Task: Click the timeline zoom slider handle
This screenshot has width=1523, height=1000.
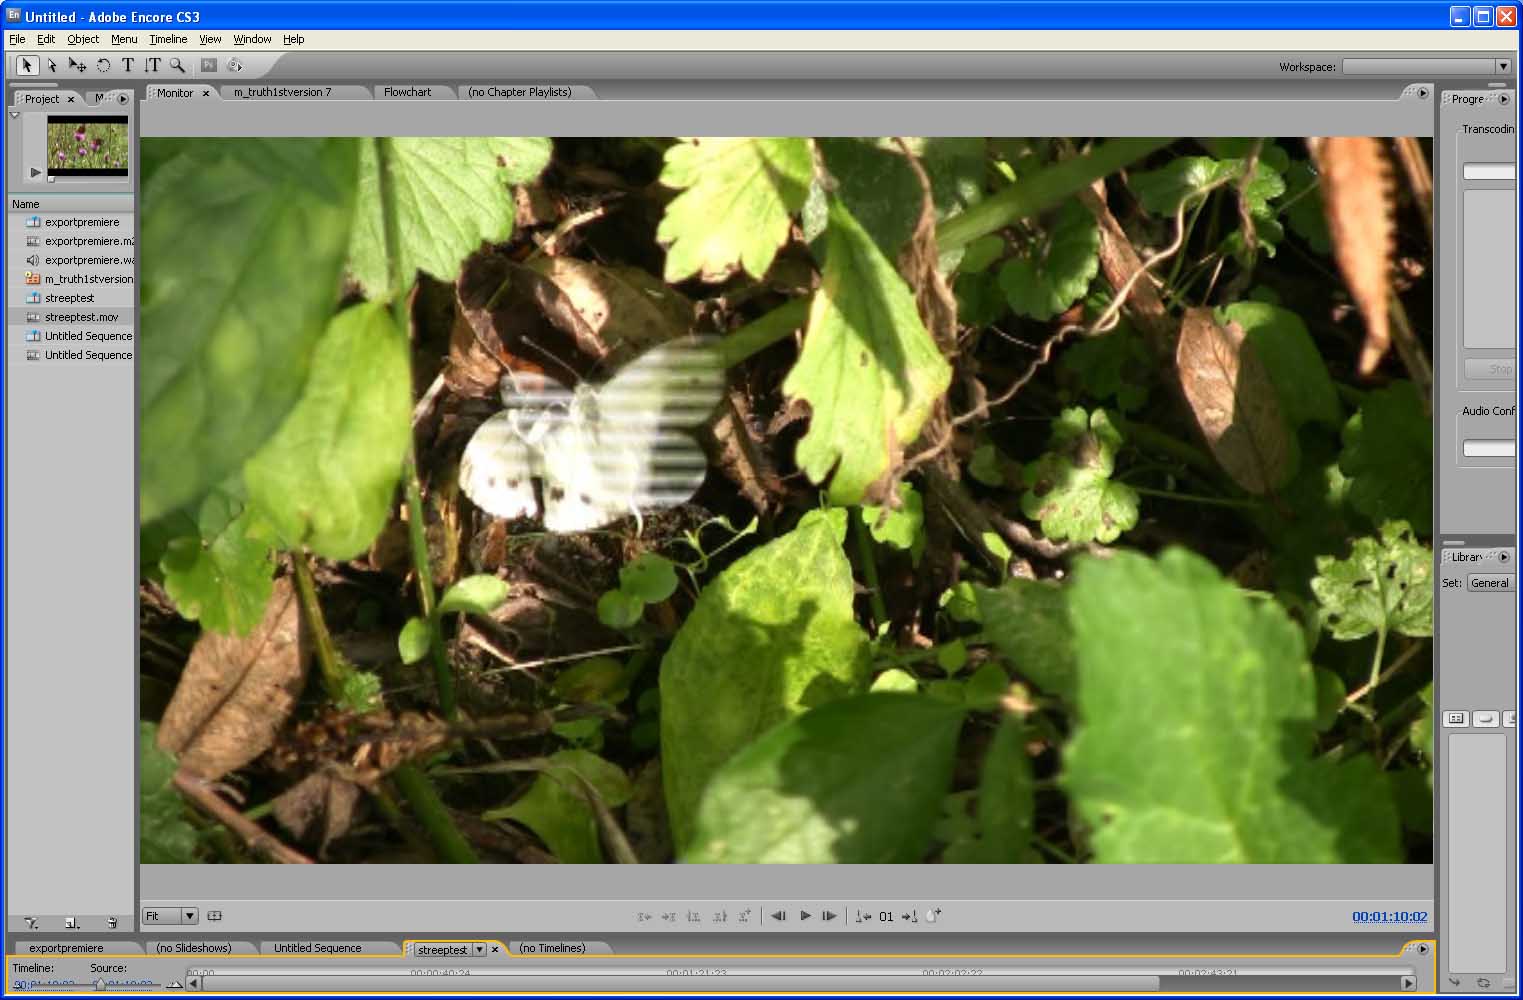Action: pos(99,985)
